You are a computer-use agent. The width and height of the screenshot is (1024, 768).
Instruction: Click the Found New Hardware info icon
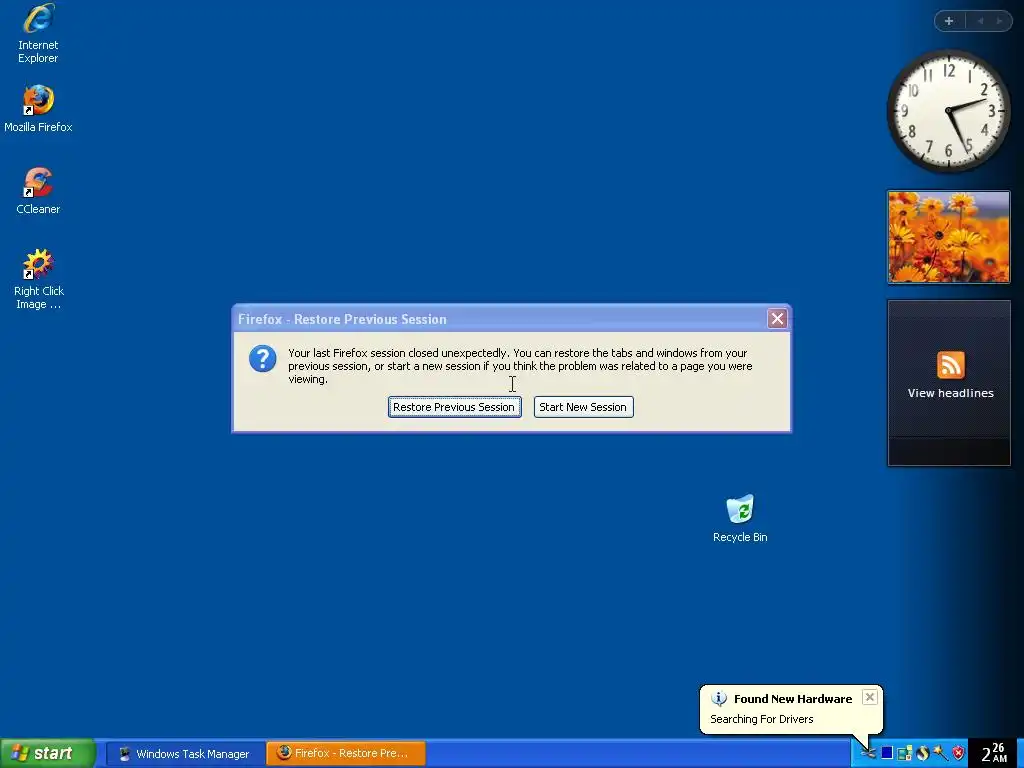718,699
